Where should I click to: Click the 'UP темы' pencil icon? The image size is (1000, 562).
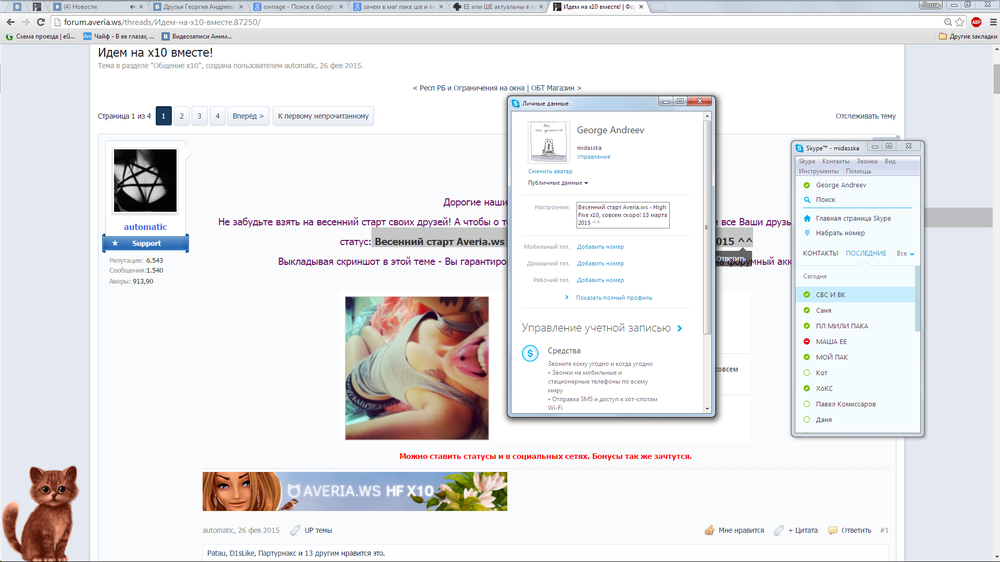295,530
